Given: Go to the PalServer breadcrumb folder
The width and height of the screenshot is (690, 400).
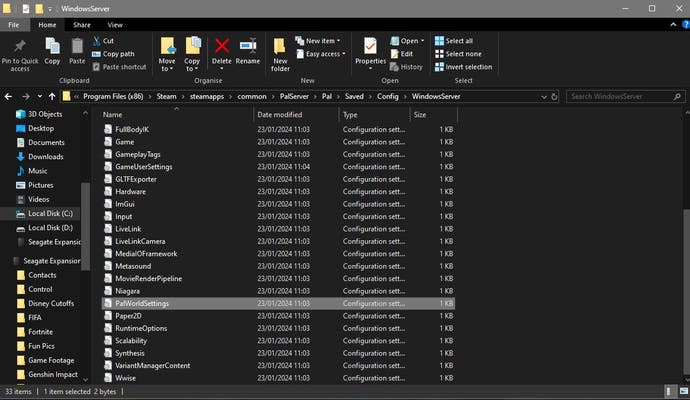Looking at the screenshot, I should point(294,96).
